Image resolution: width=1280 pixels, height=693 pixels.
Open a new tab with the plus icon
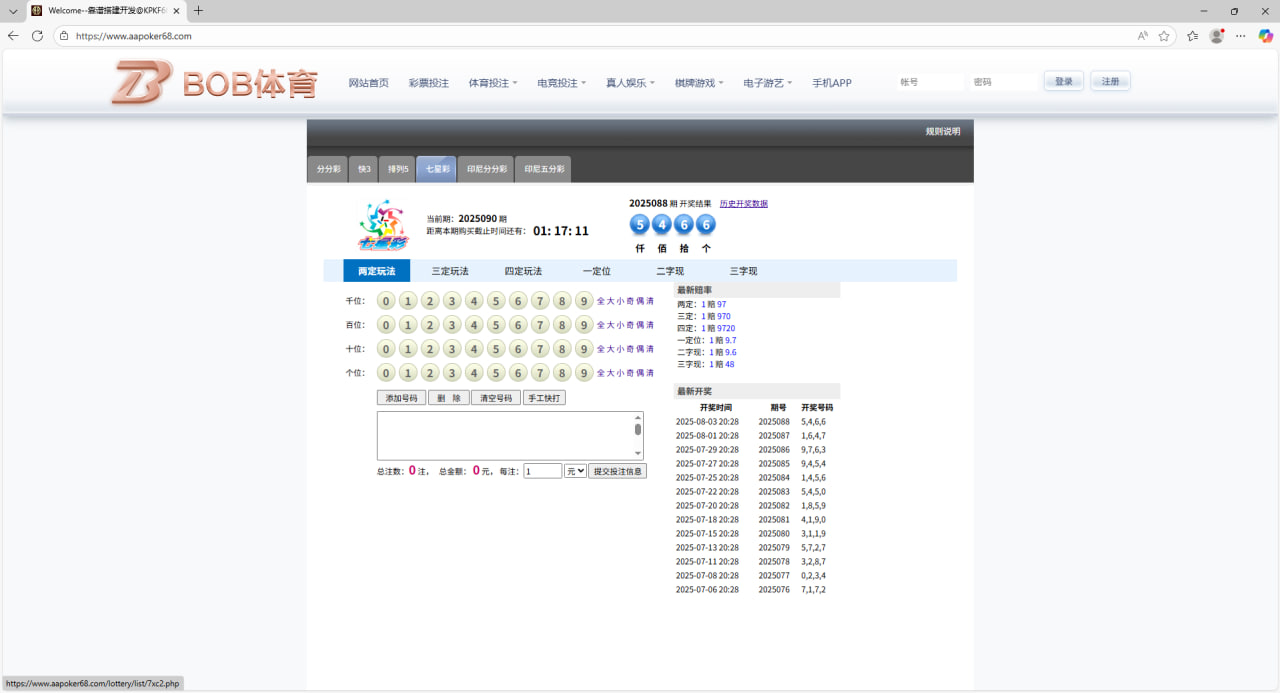pos(198,11)
